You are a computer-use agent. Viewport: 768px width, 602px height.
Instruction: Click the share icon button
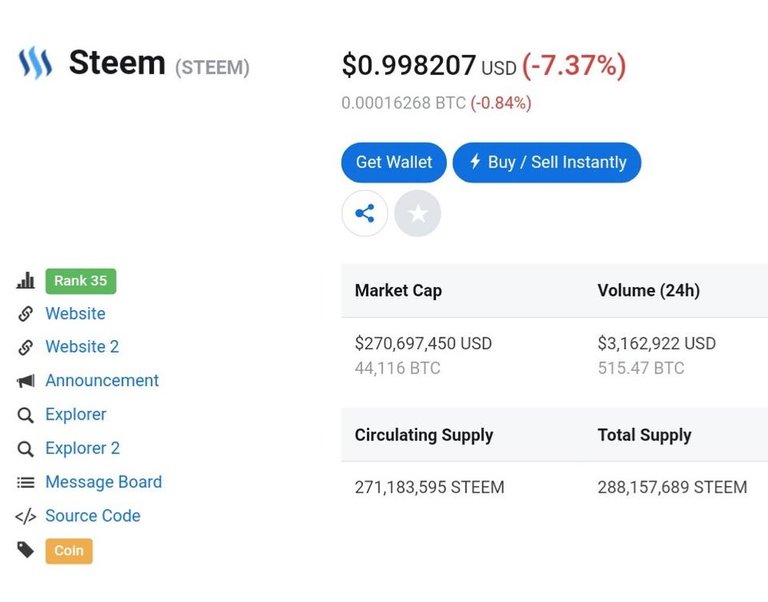pos(365,214)
